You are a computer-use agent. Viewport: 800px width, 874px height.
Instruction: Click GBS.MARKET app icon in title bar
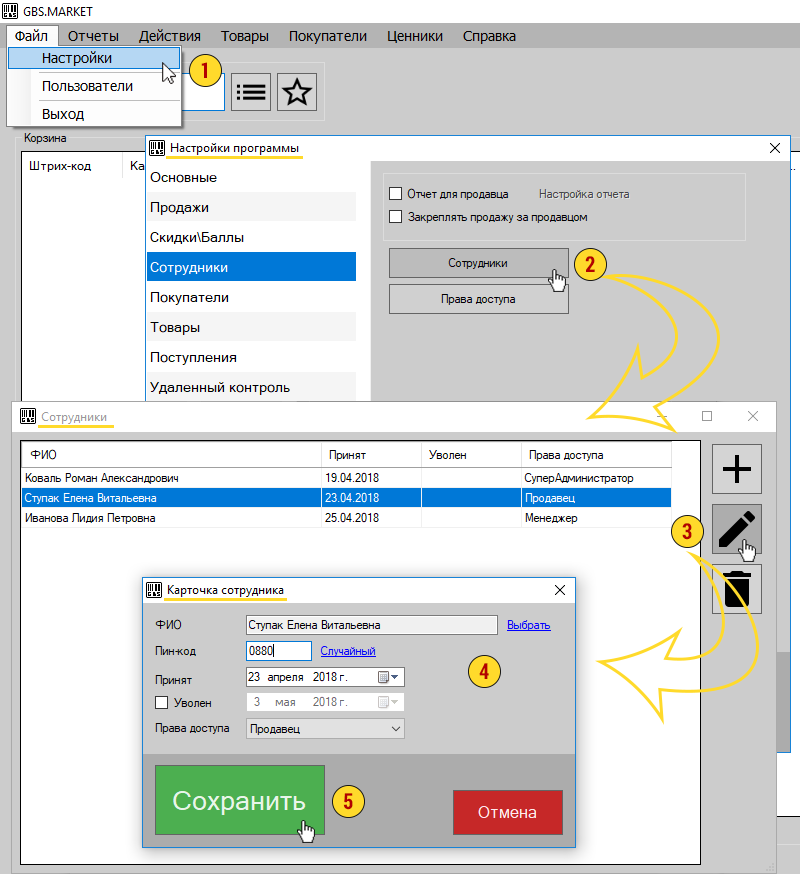10,11
